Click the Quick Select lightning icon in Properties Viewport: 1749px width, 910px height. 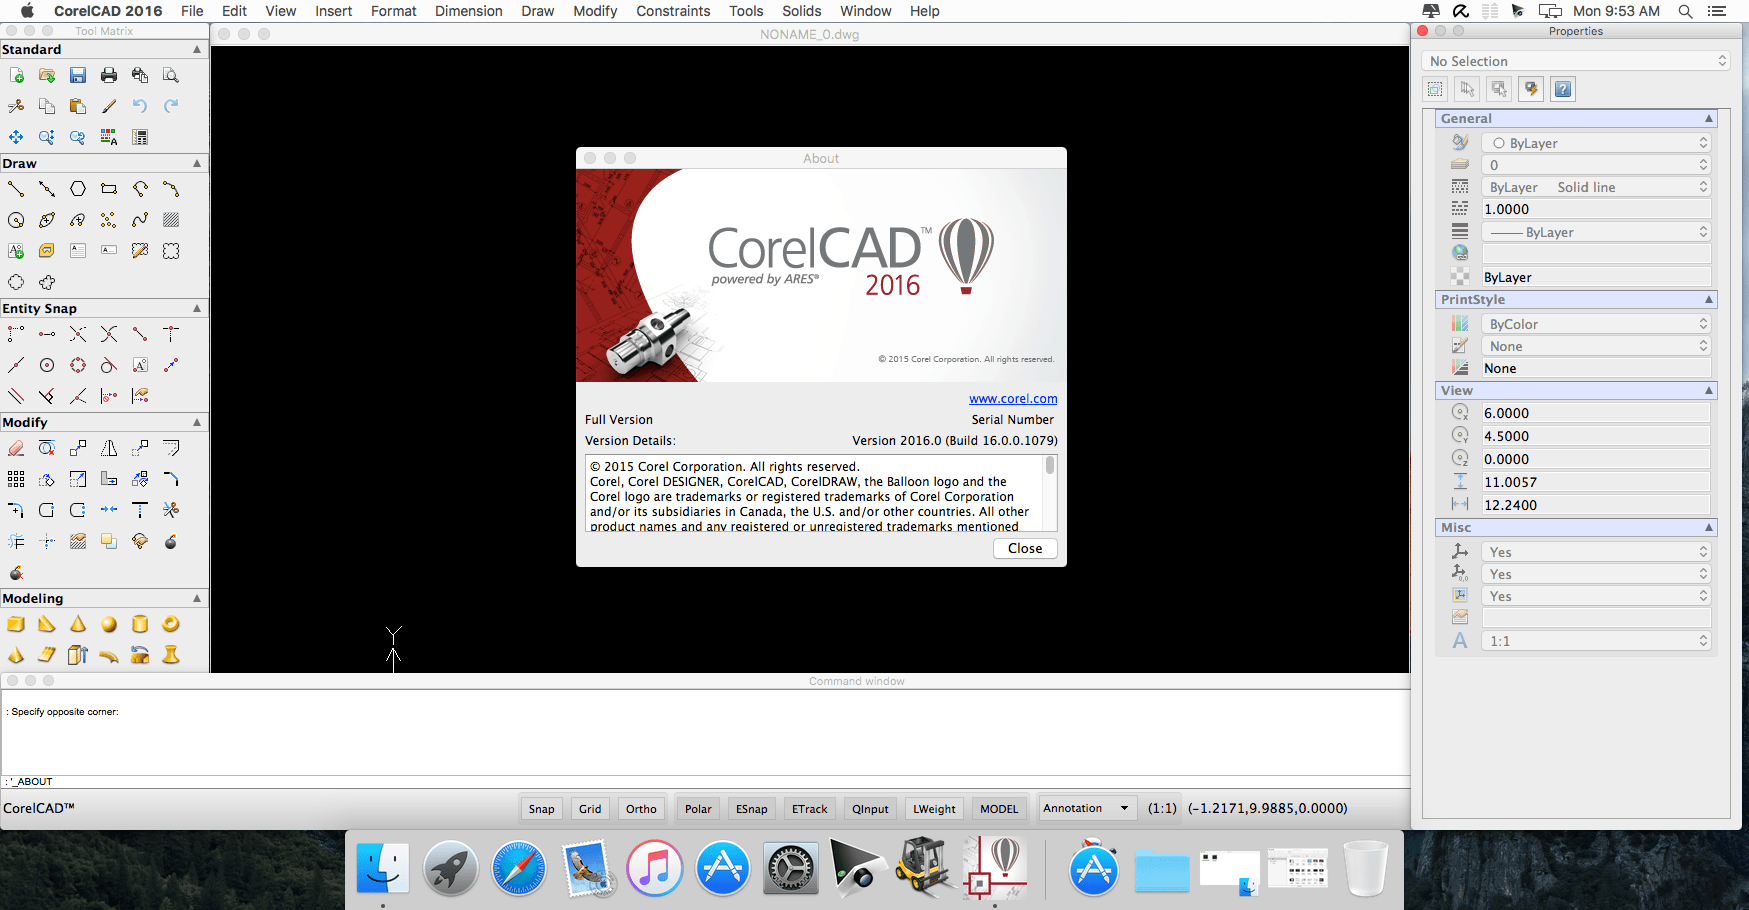(x=1531, y=89)
